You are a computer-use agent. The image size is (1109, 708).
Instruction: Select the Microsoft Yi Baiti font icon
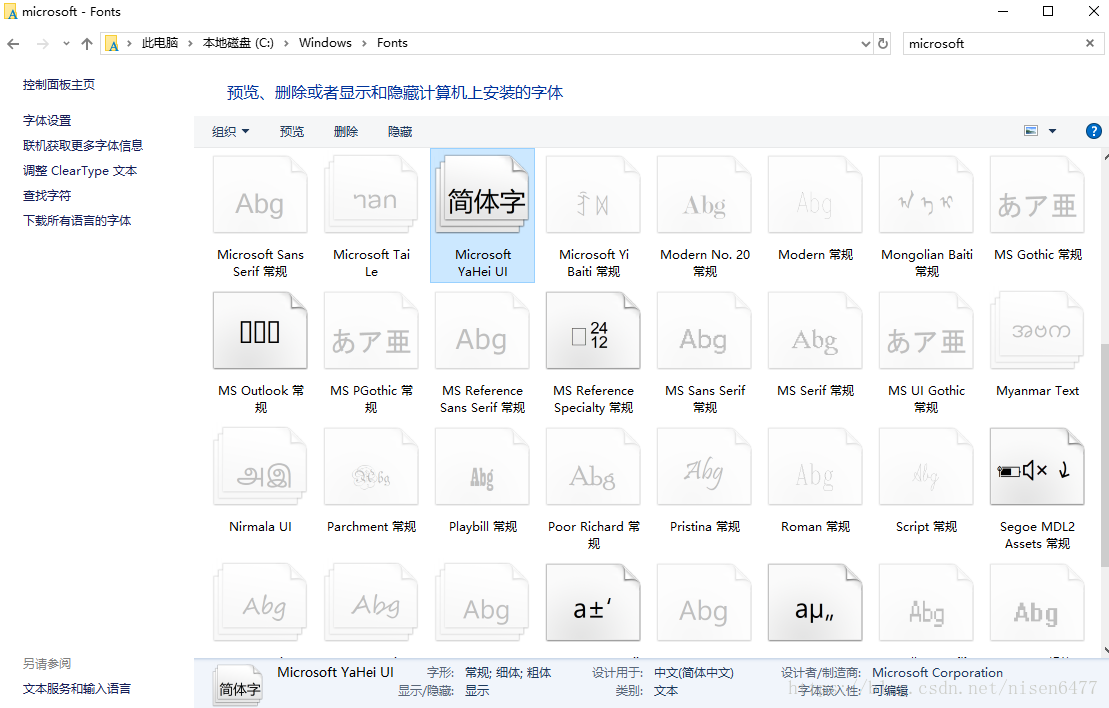(593, 196)
